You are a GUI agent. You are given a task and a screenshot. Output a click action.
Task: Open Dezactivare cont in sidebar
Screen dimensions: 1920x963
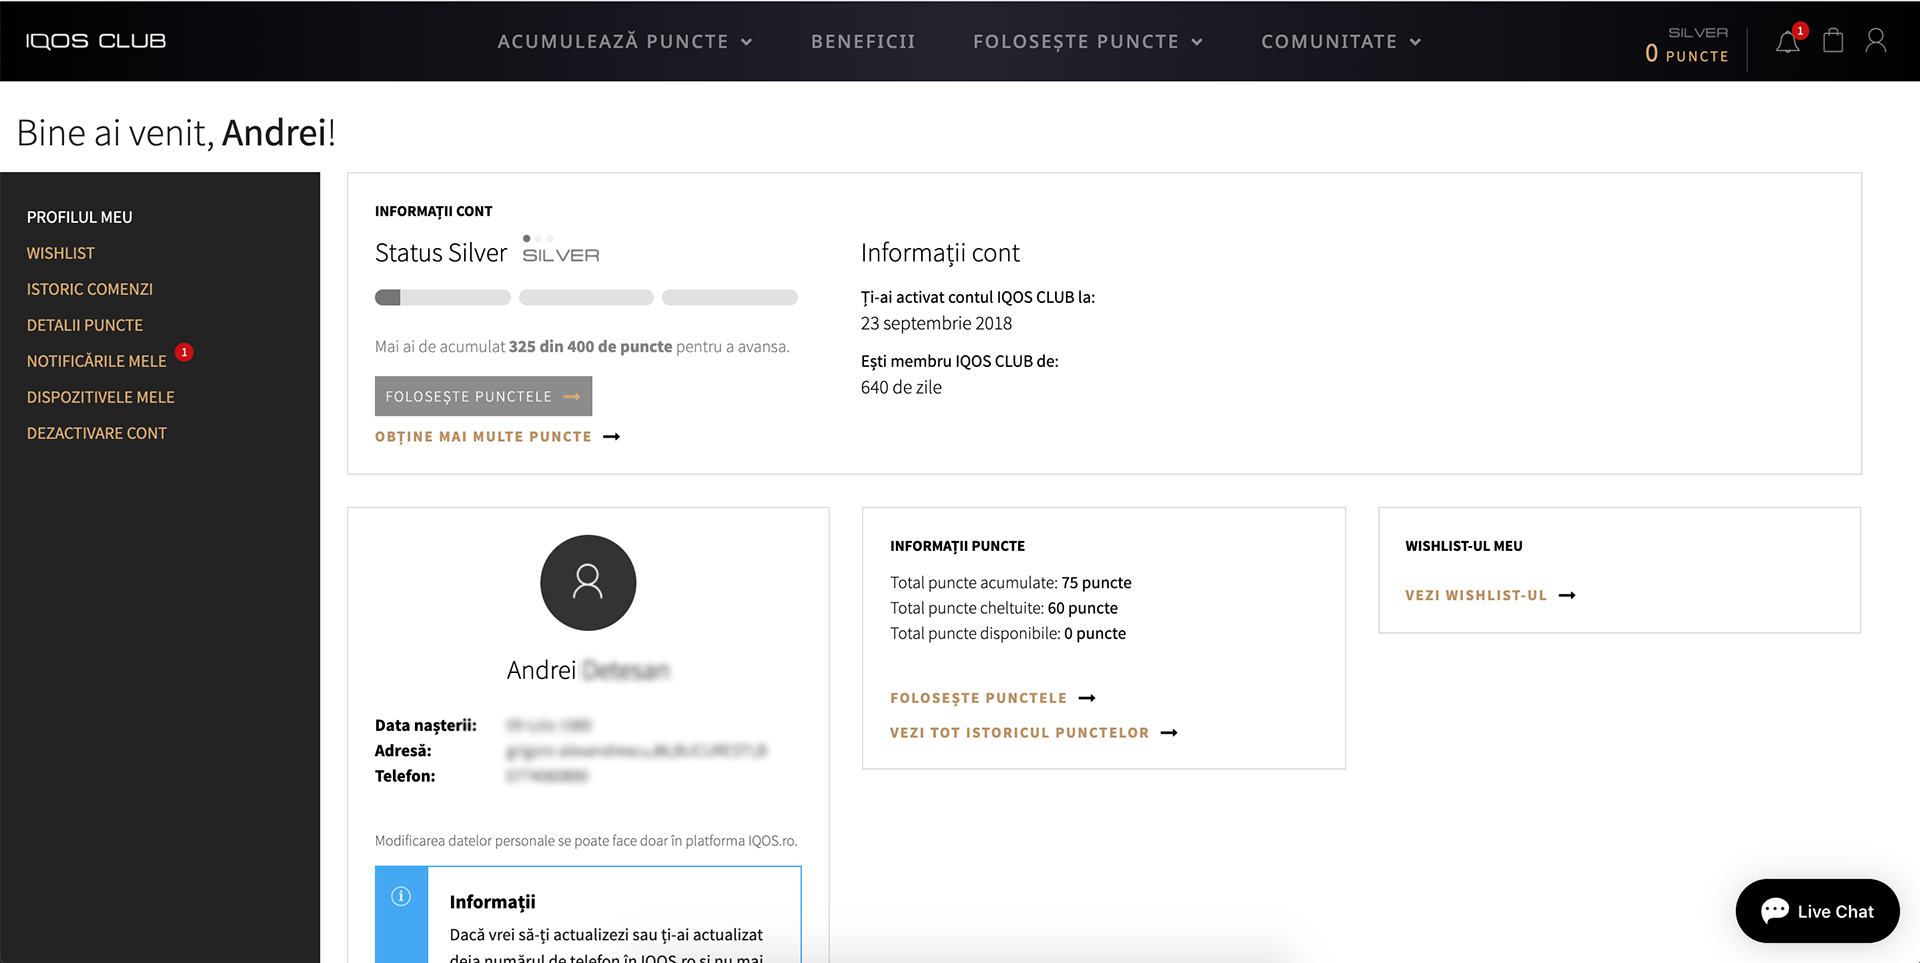(x=97, y=433)
